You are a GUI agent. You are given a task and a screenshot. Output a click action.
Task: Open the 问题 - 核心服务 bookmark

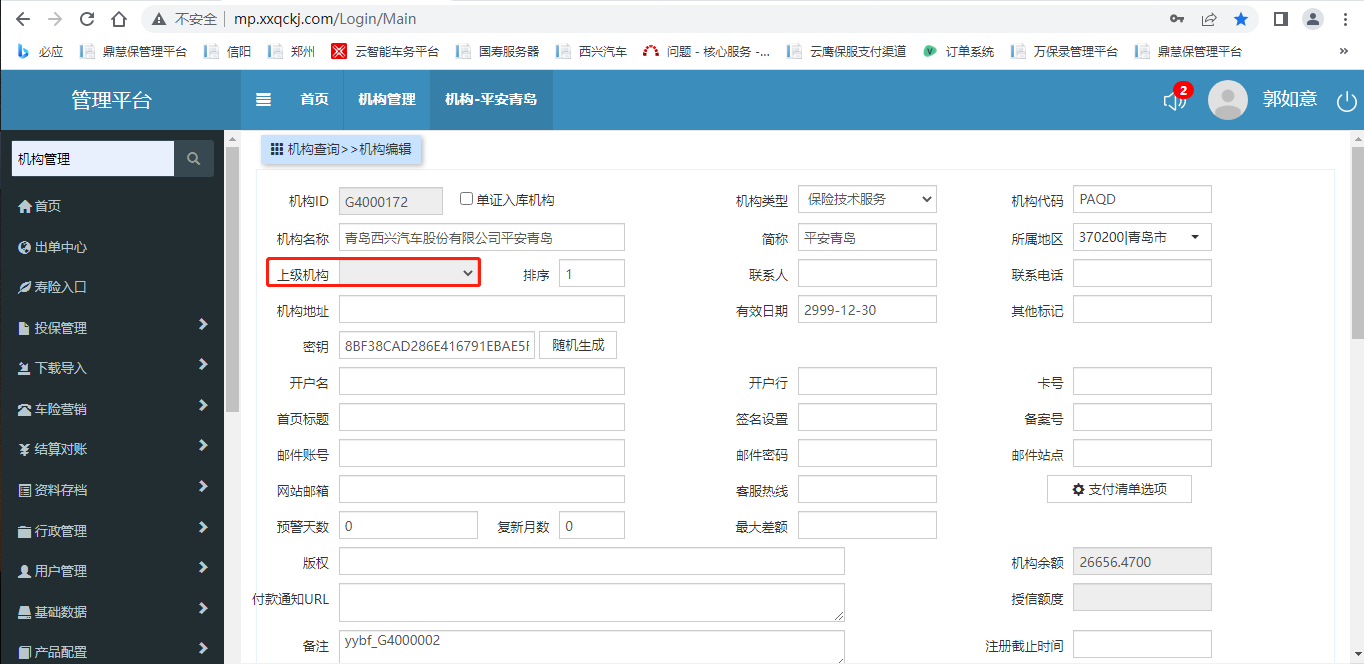point(706,51)
